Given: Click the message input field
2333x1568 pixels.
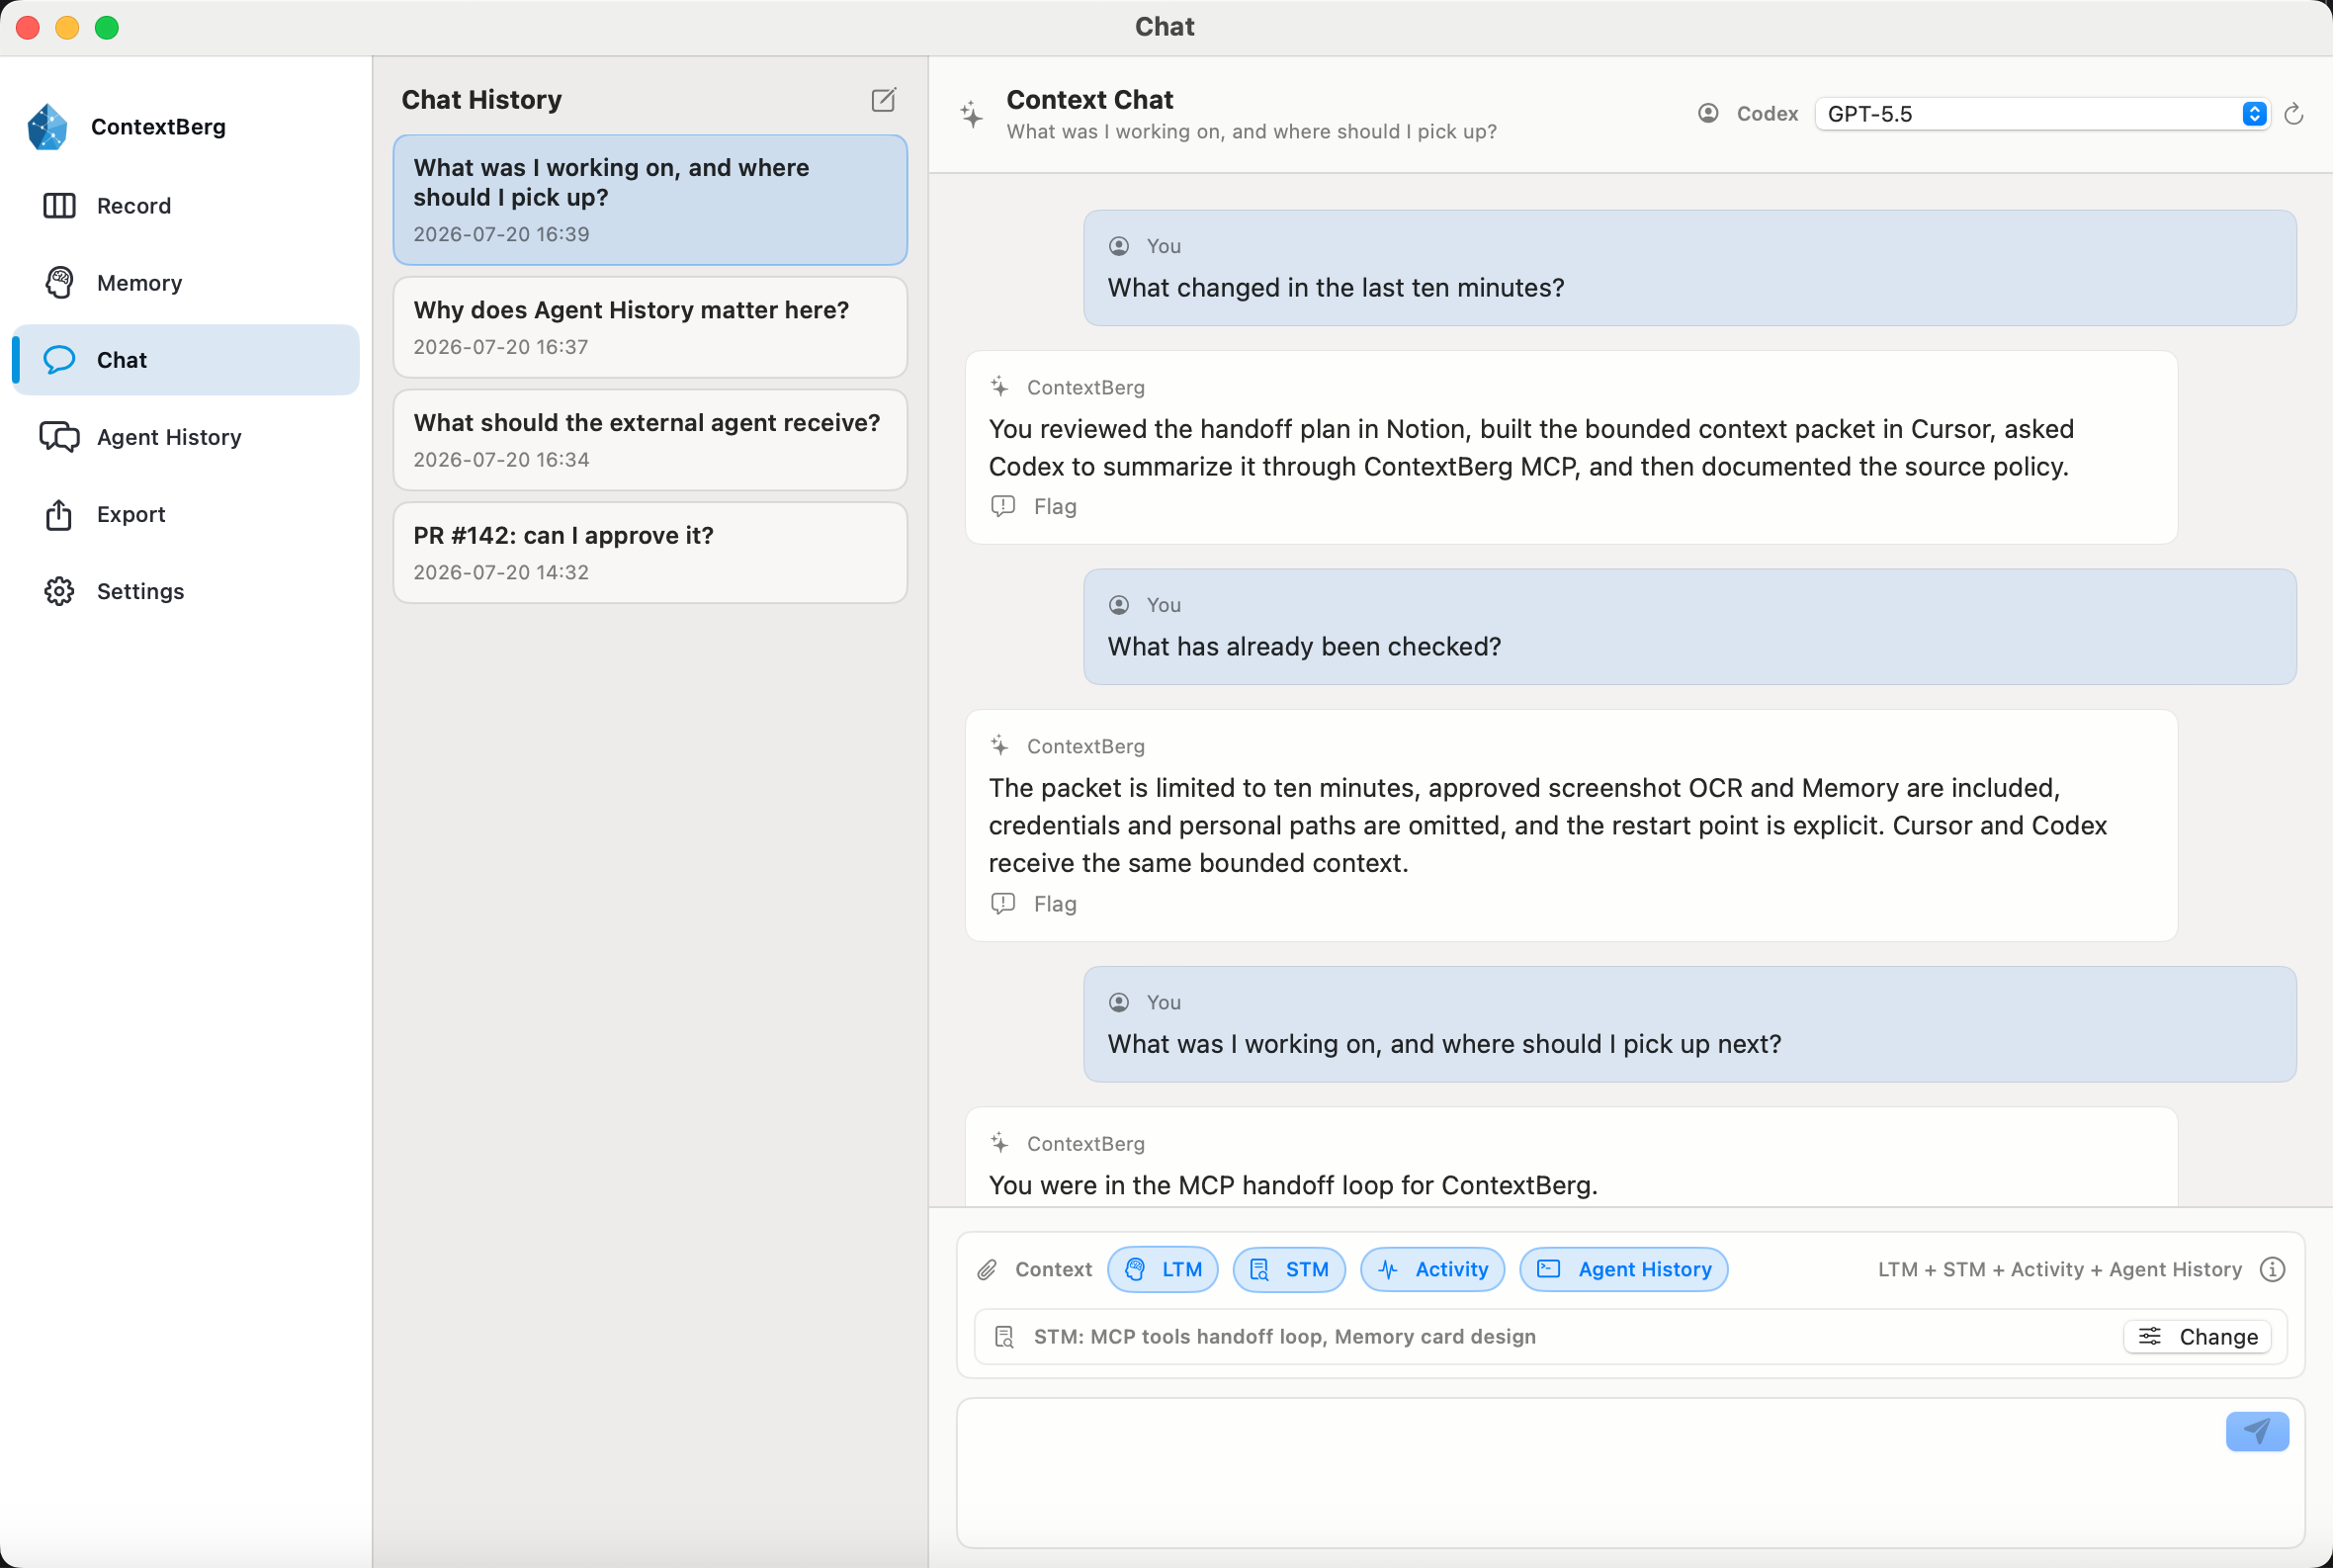Looking at the screenshot, I should point(1630,1473).
